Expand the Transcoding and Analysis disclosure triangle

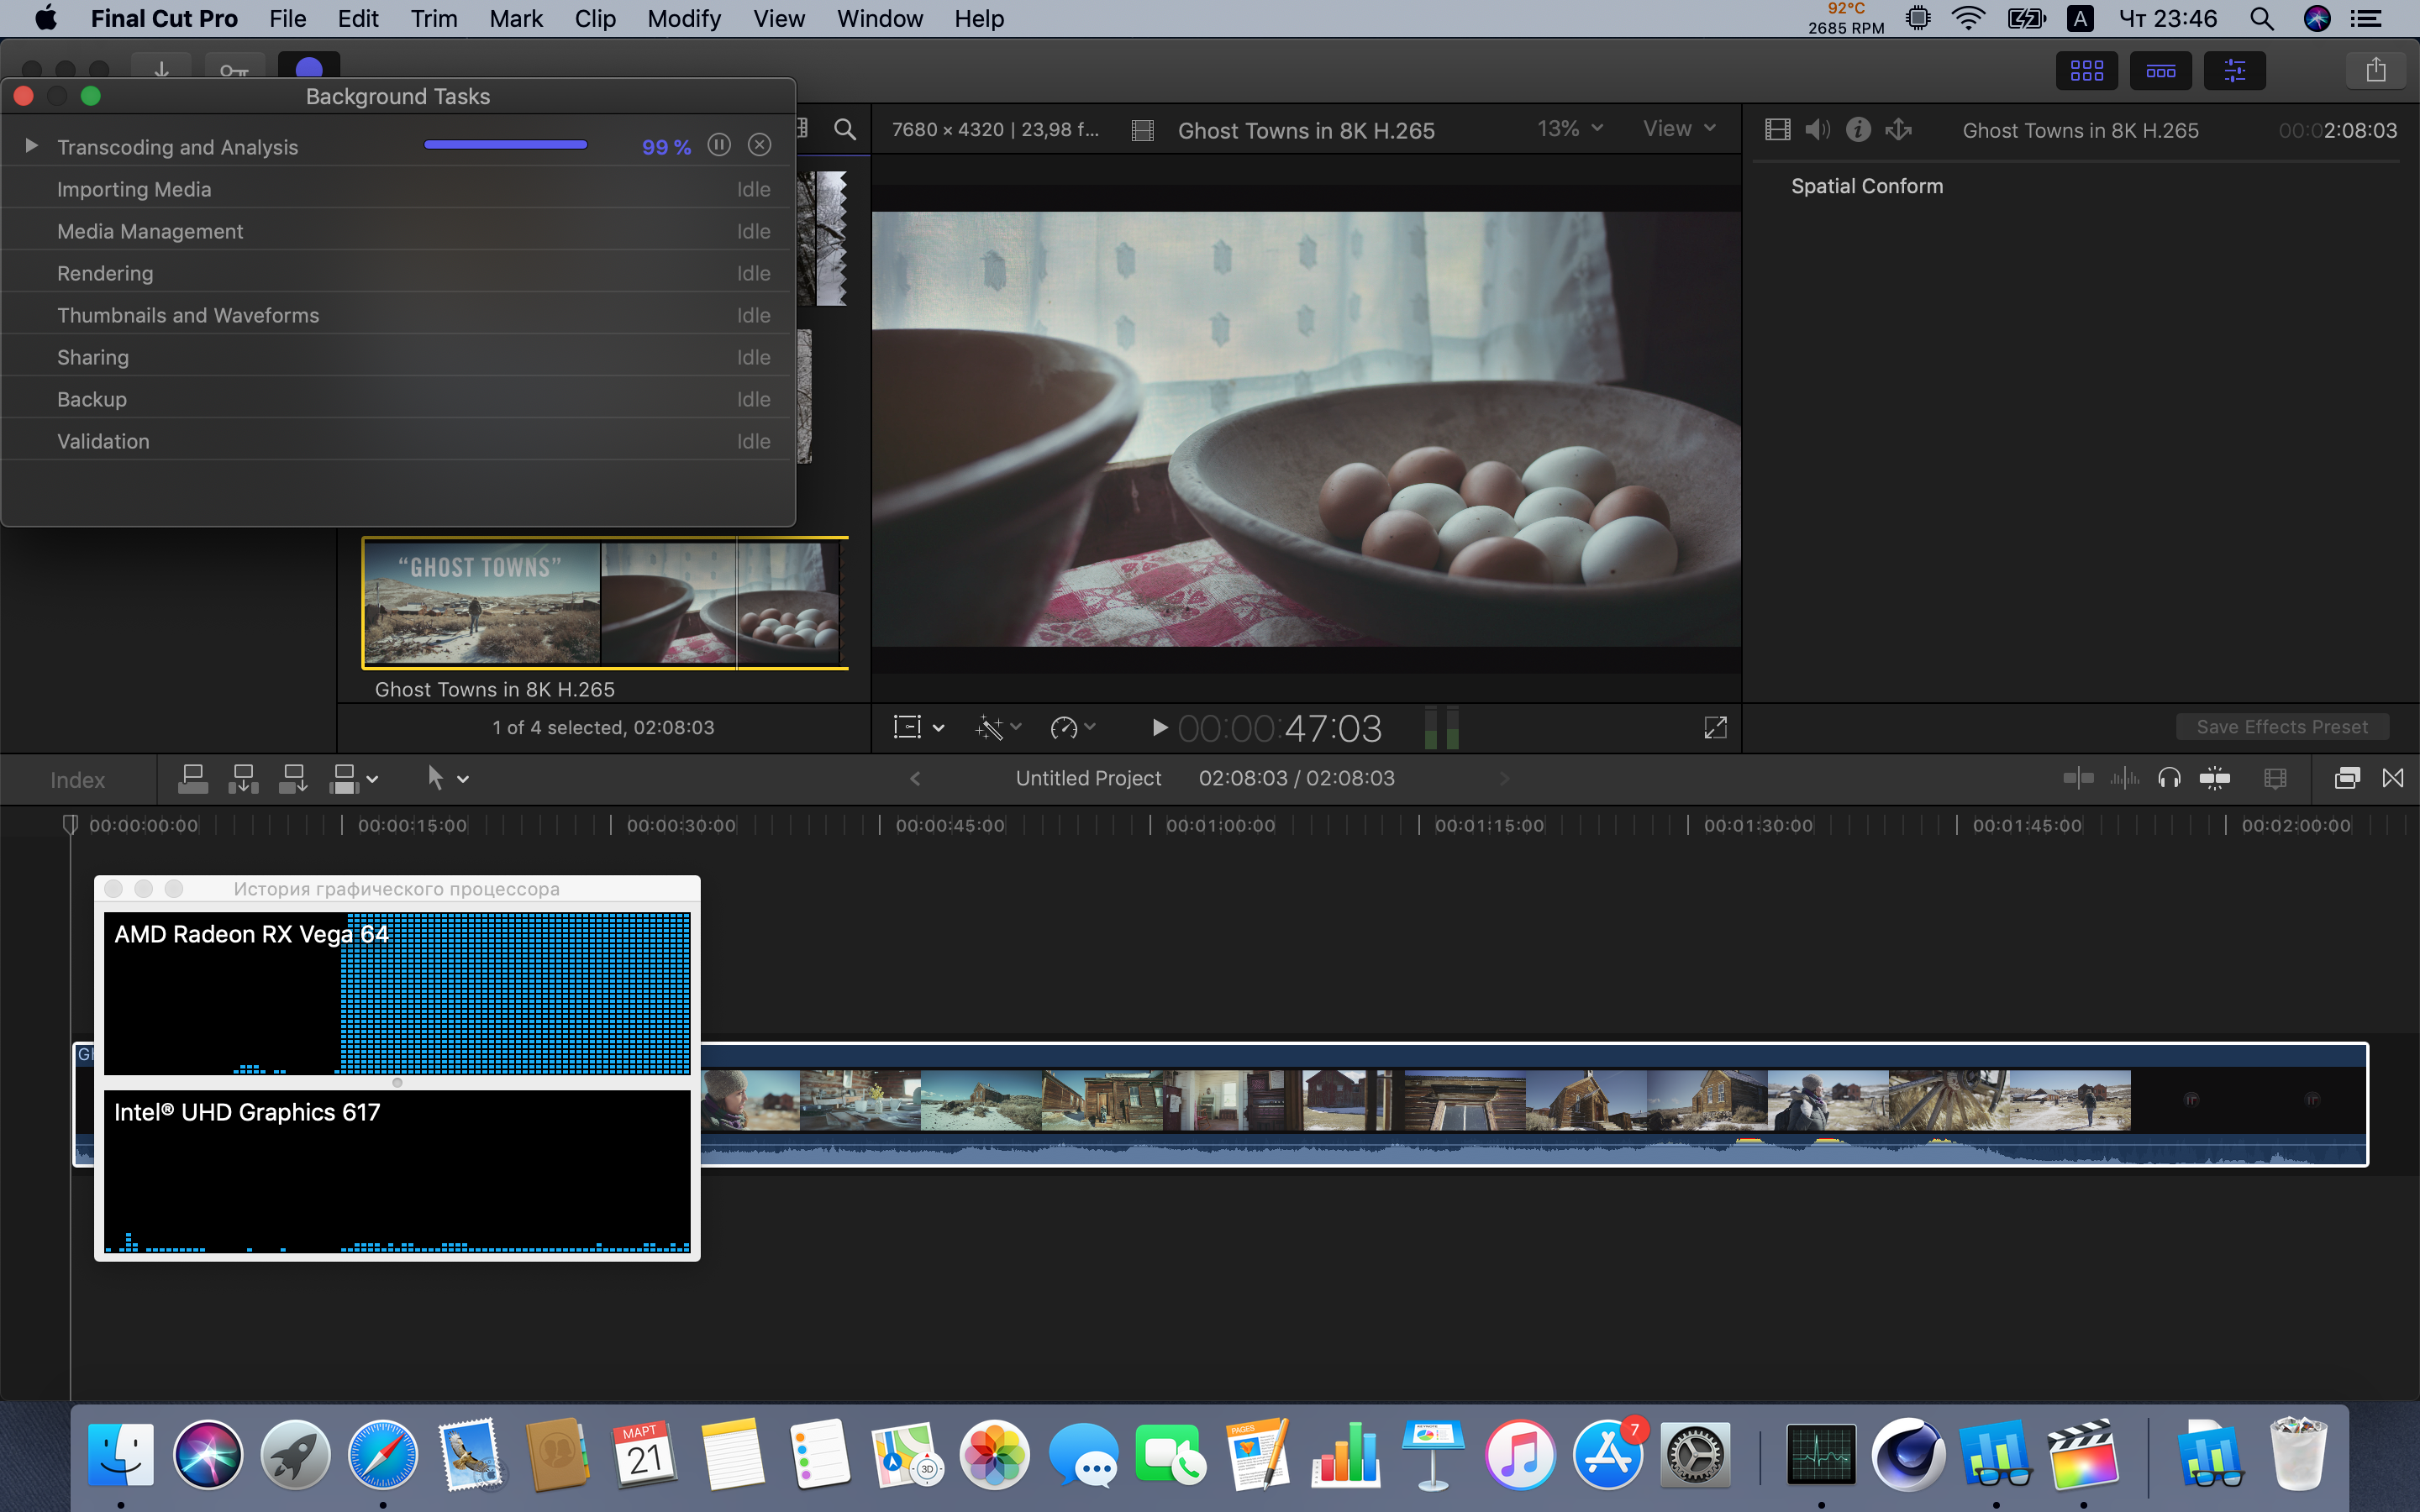tap(31, 146)
